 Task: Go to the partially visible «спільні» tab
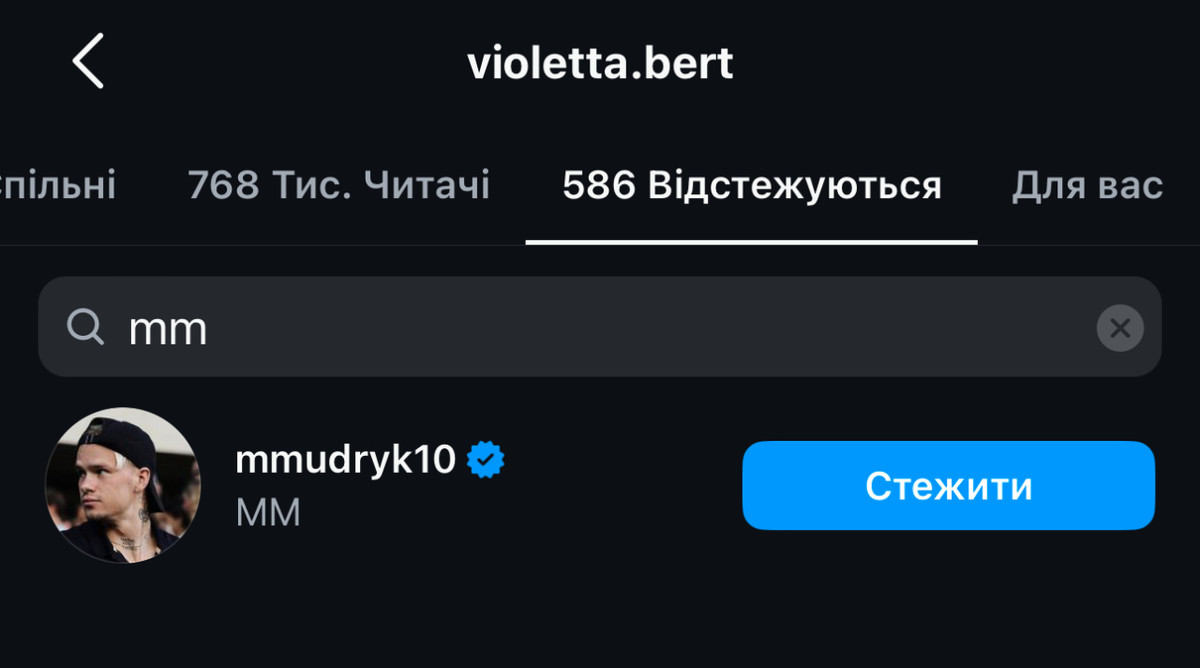58,185
